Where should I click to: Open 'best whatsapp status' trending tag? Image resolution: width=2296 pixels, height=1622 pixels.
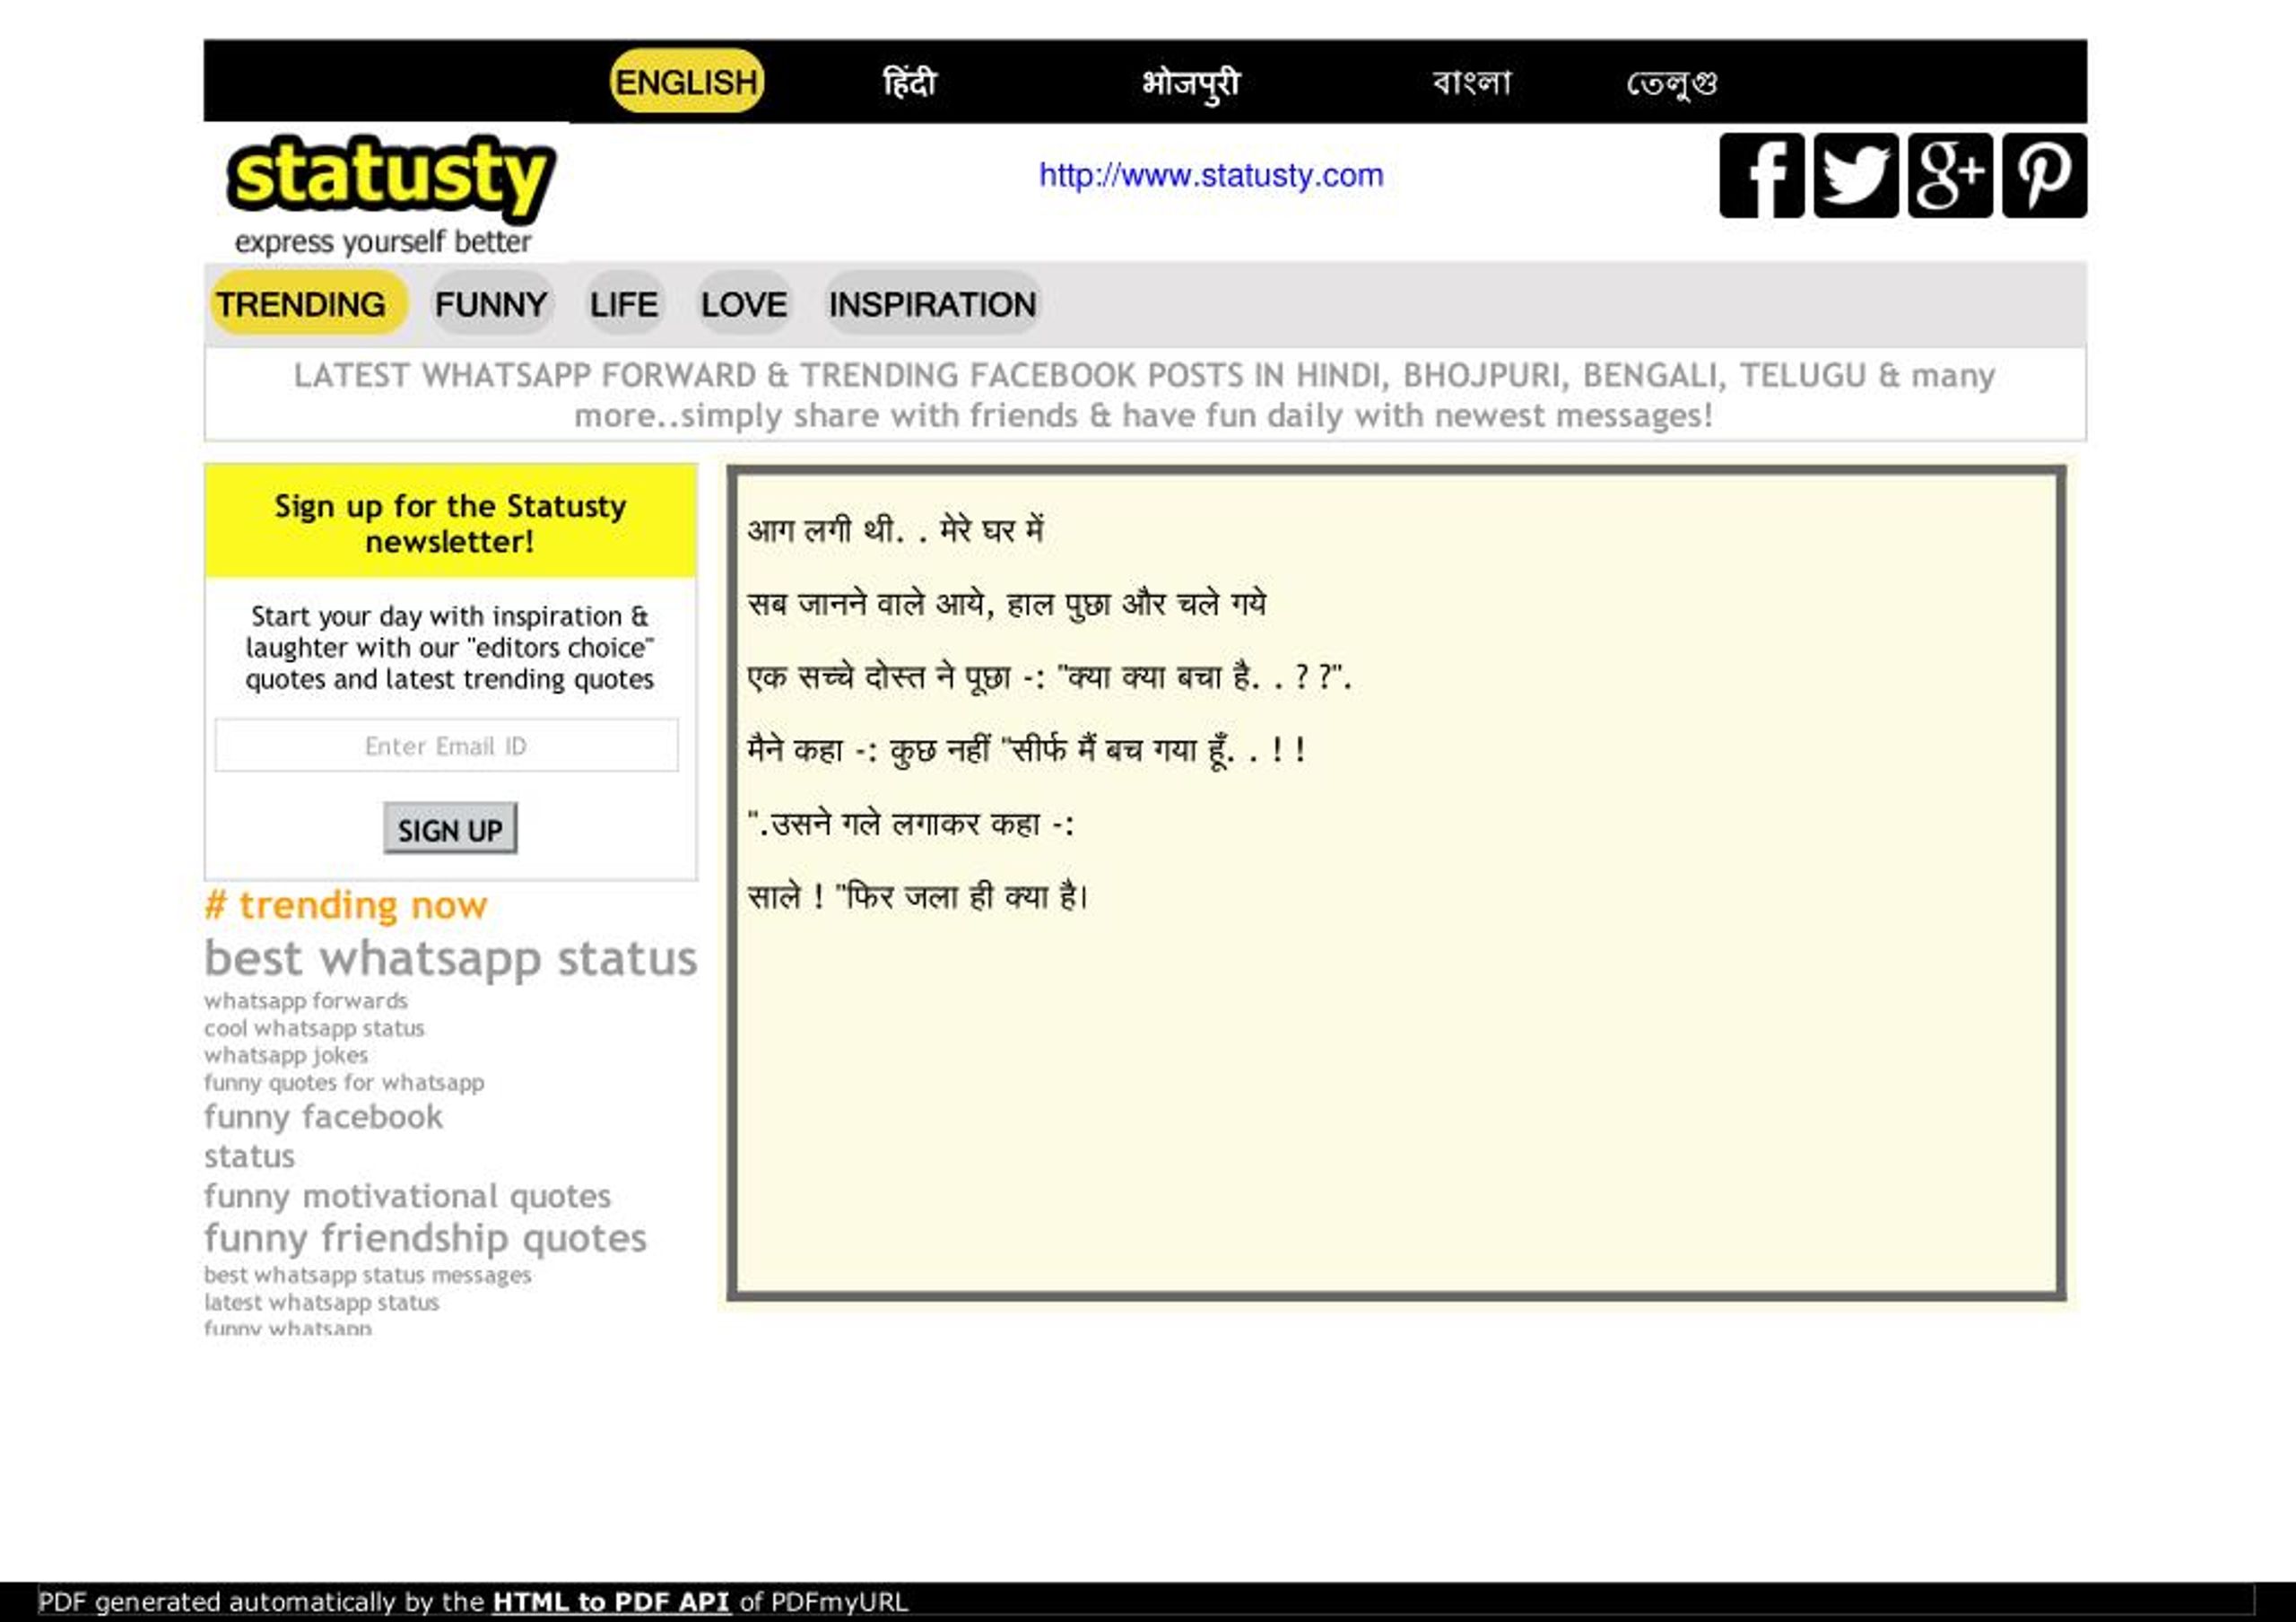[x=451, y=958]
